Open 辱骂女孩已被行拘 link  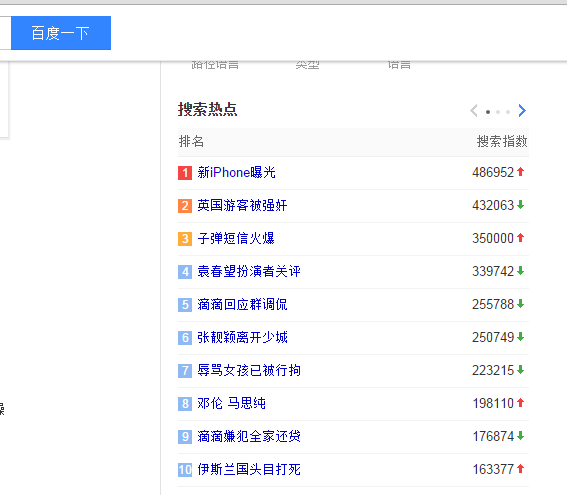point(249,370)
